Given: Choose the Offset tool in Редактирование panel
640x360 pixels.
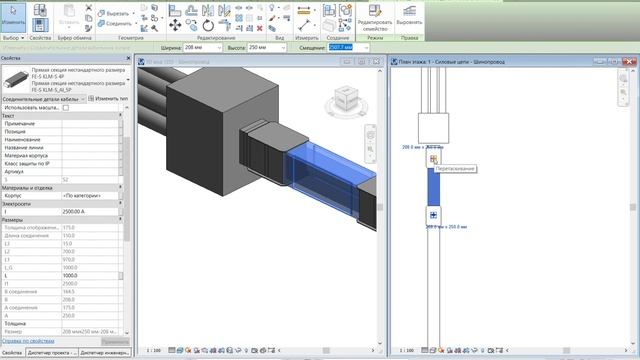Looking at the screenshot, I should [191, 10].
